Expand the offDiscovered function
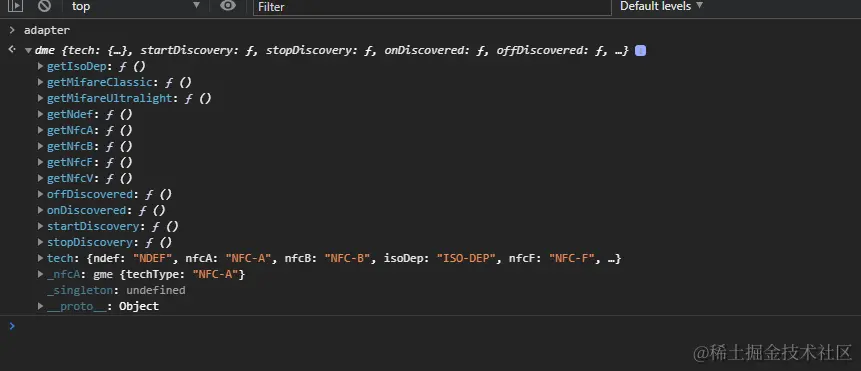Viewport: 861px width, 371px height. (41, 194)
